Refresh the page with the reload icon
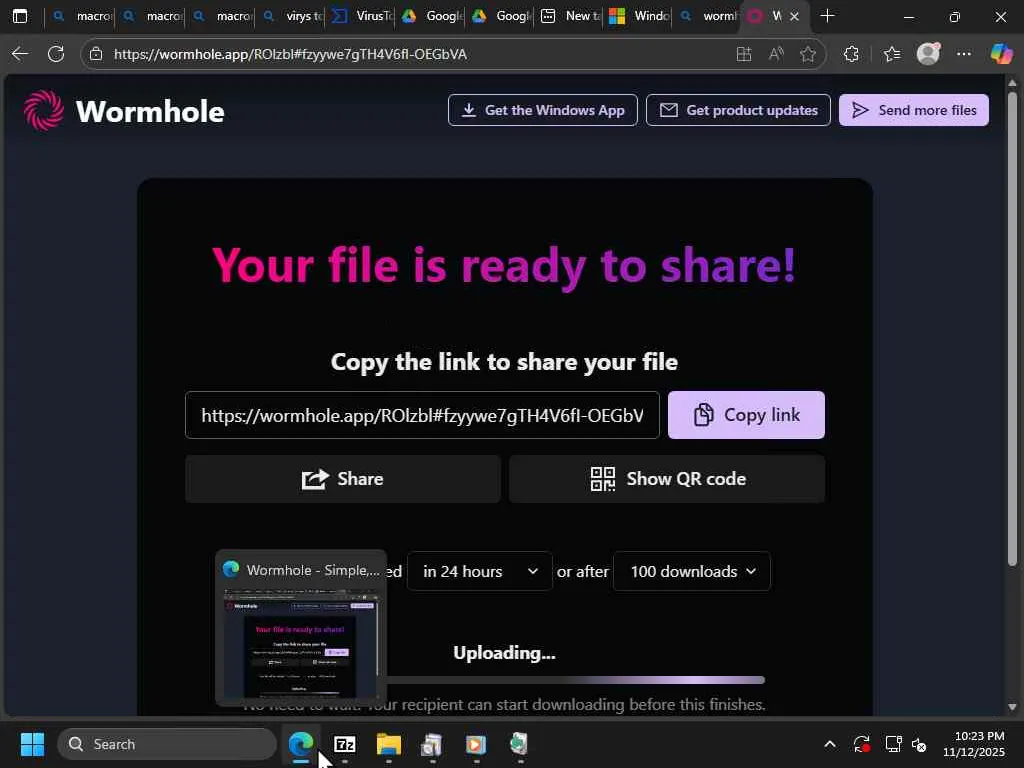Screen dimensions: 1024x768 tap(56, 54)
